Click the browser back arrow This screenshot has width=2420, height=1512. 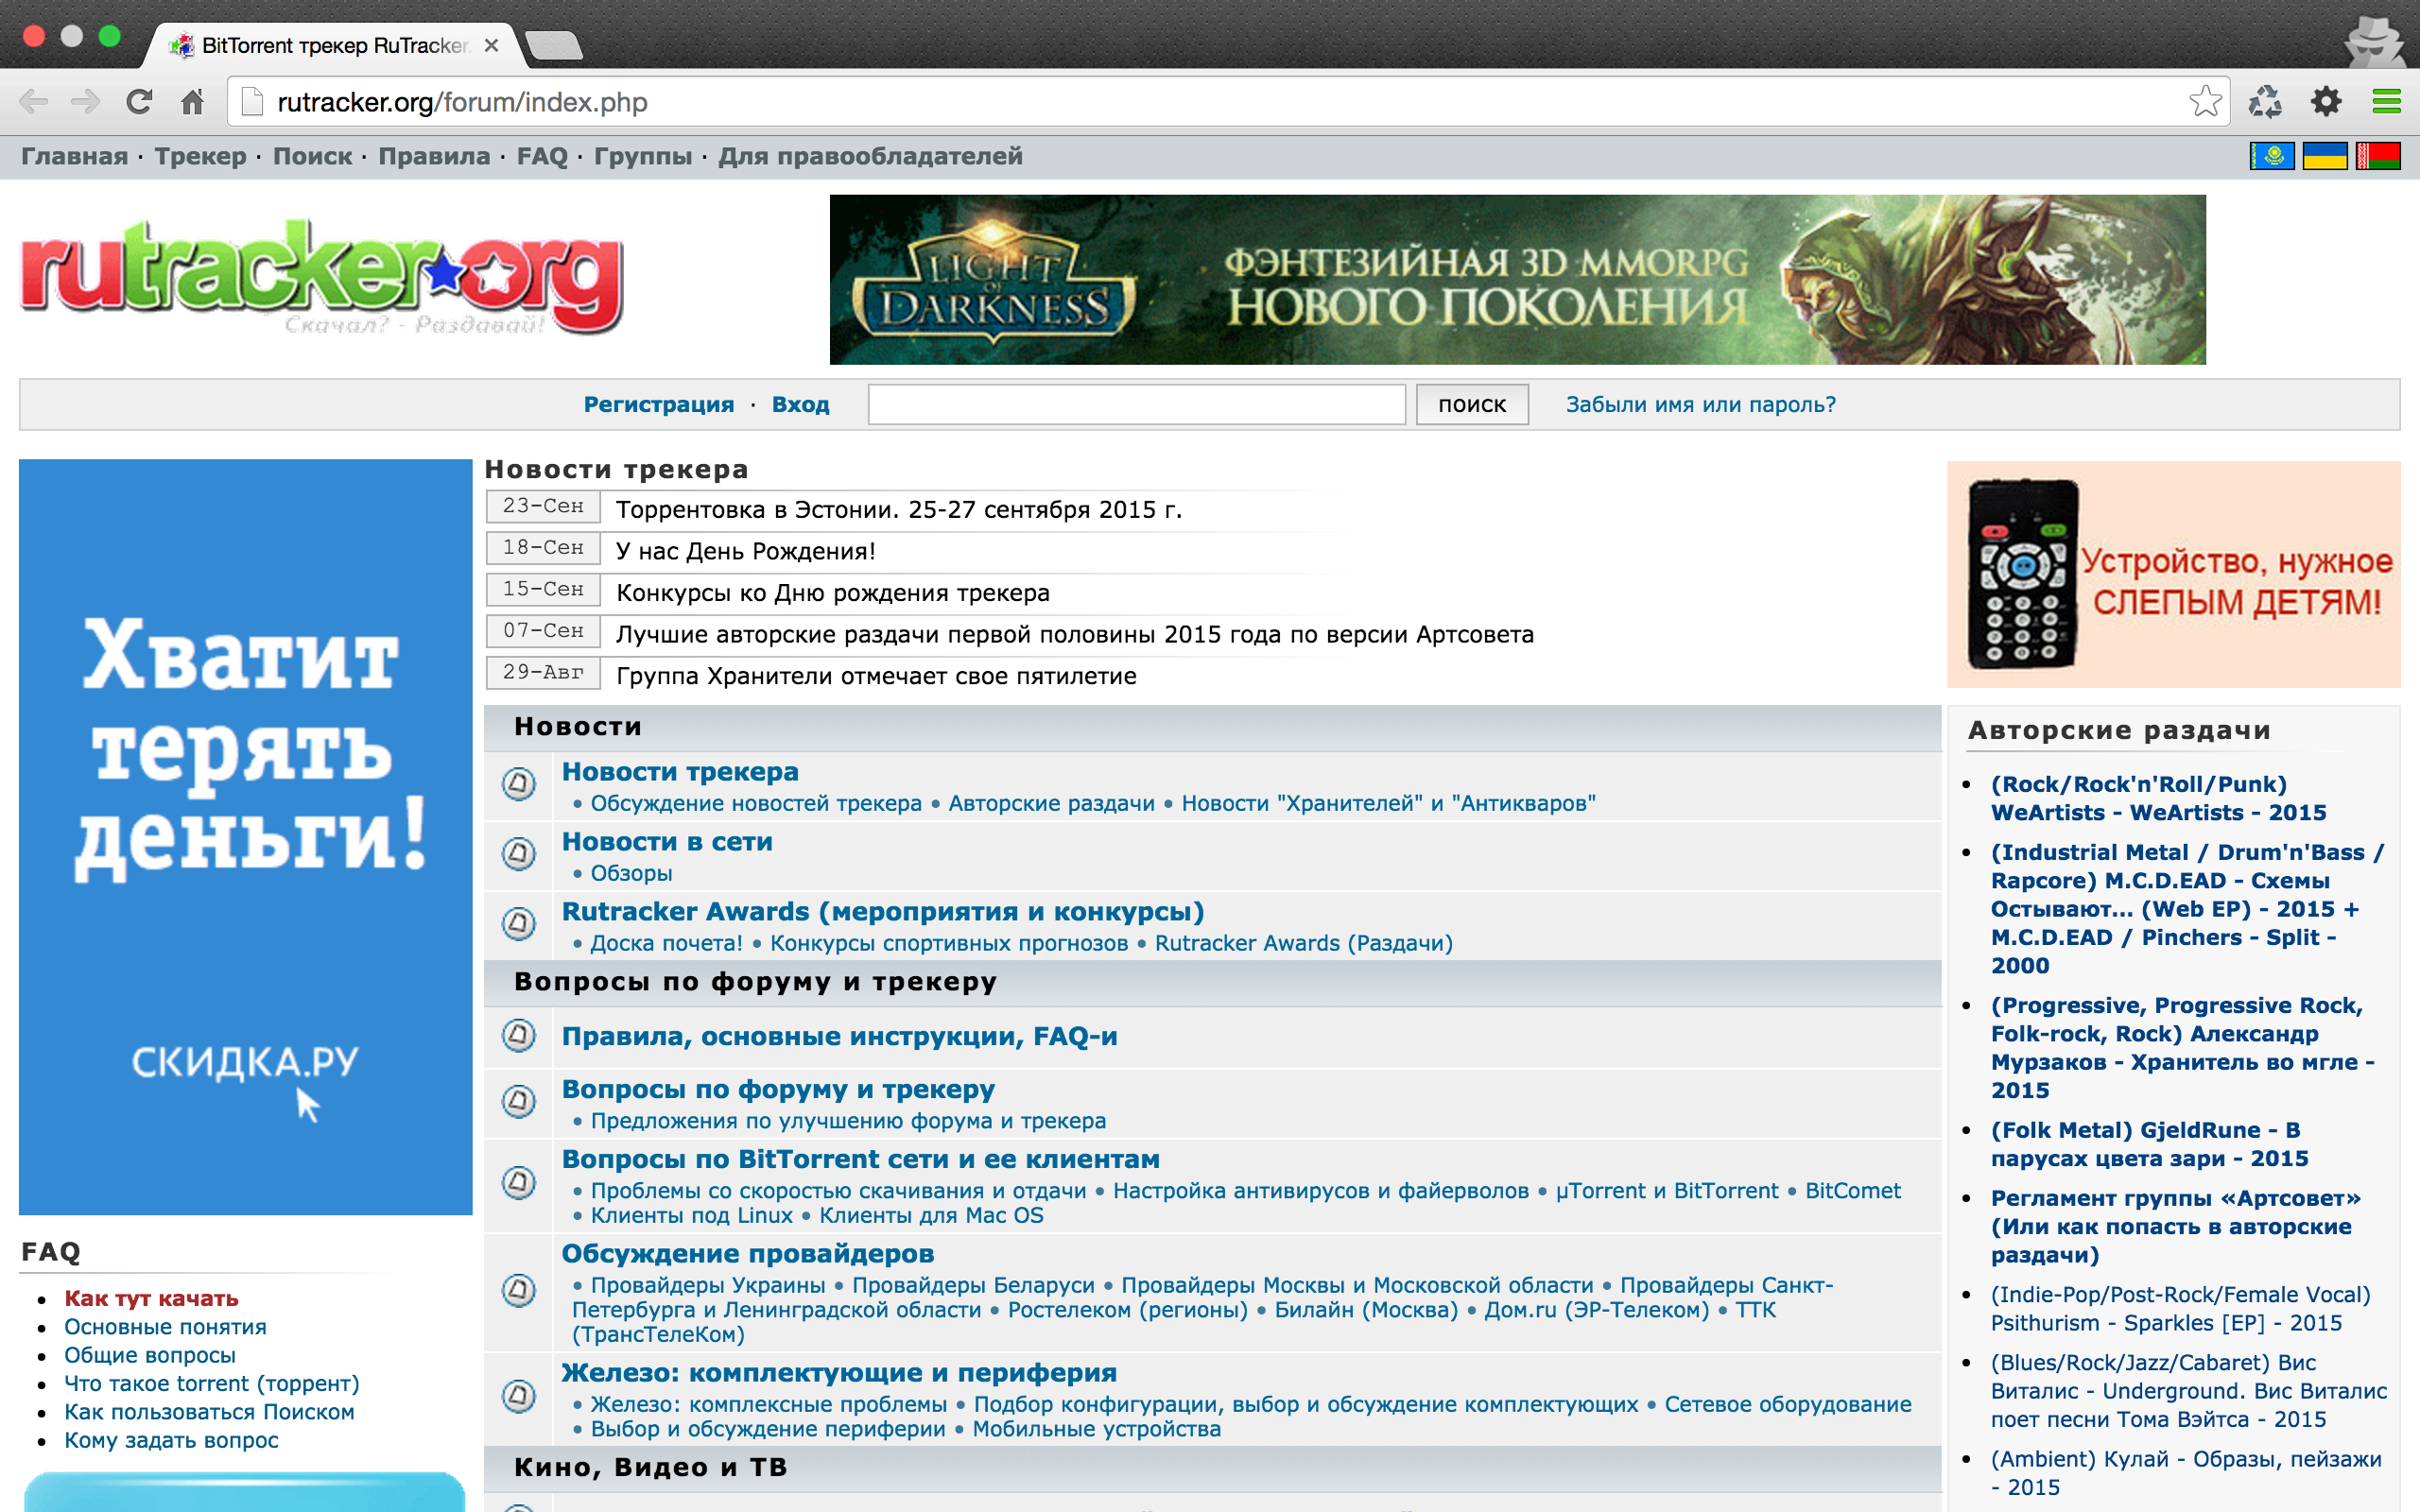34,102
